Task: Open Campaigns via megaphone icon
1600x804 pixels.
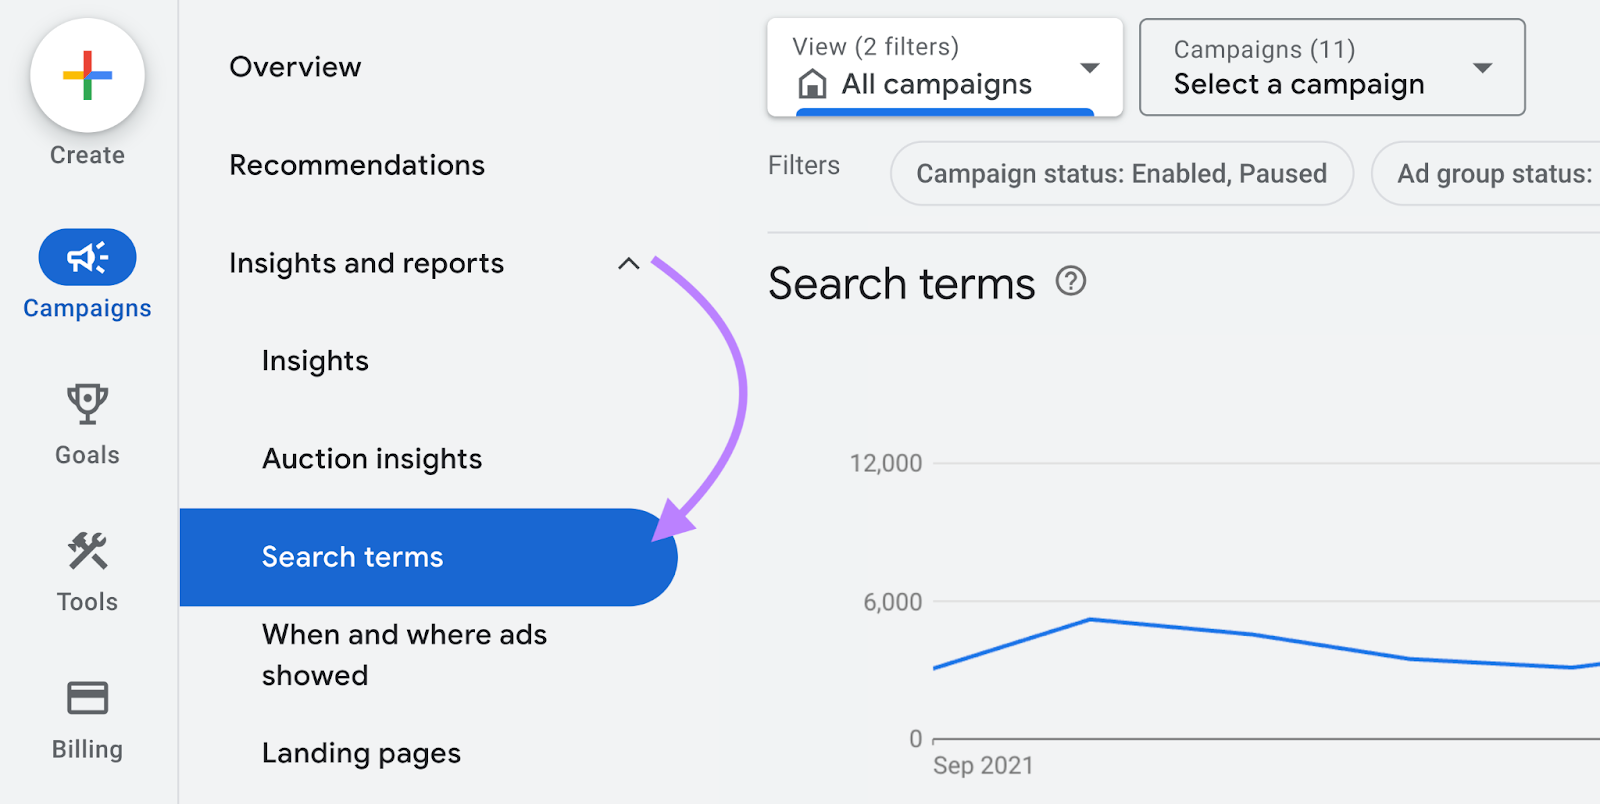Action: coord(87,257)
